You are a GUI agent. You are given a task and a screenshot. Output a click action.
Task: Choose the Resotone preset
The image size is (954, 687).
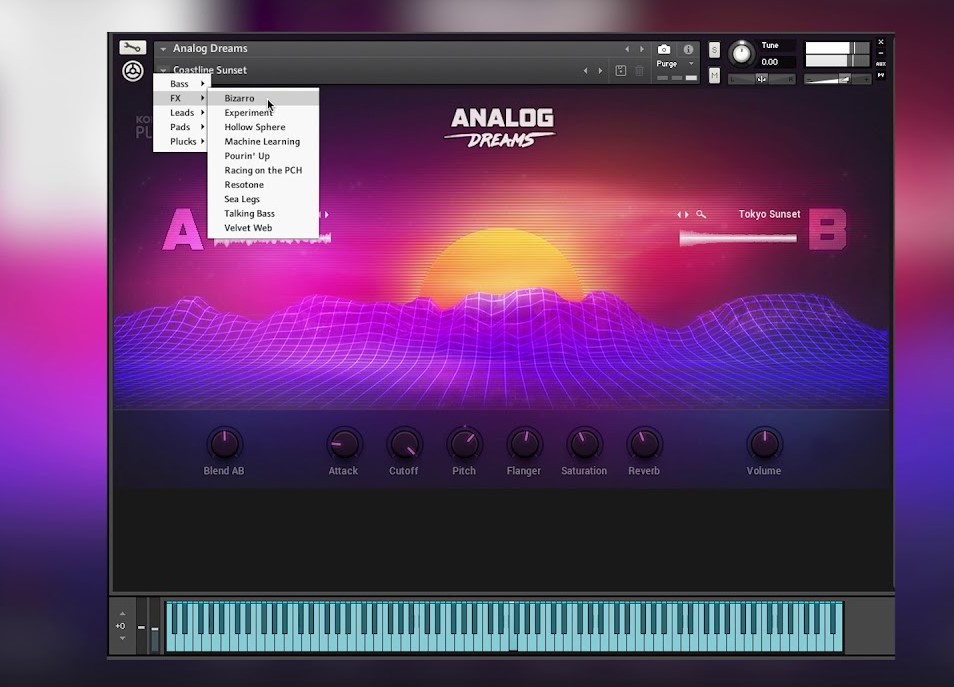[263, 184]
